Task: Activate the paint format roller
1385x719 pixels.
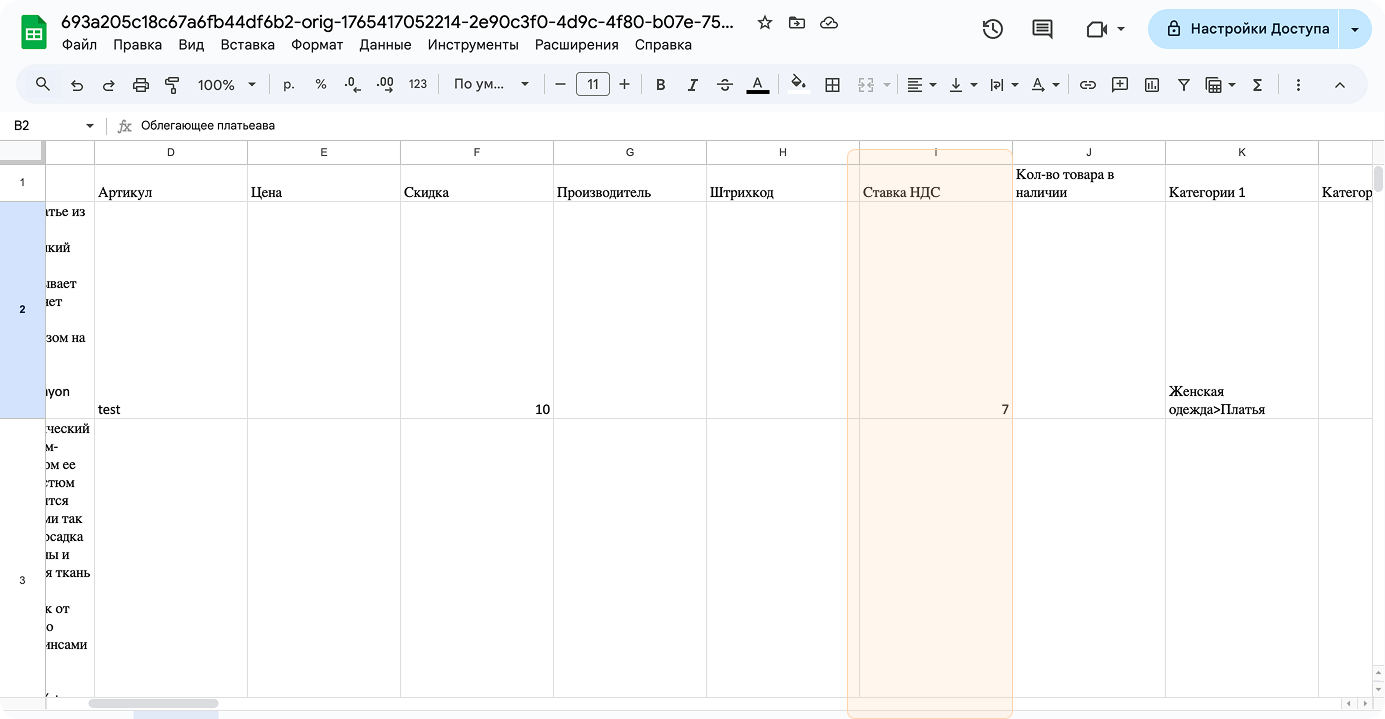Action: click(x=172, y=85)
